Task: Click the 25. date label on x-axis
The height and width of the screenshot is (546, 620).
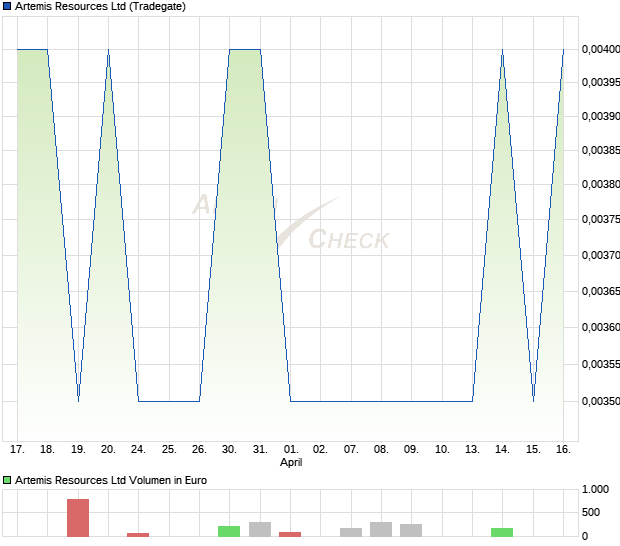Action: (x=169, y=449)
